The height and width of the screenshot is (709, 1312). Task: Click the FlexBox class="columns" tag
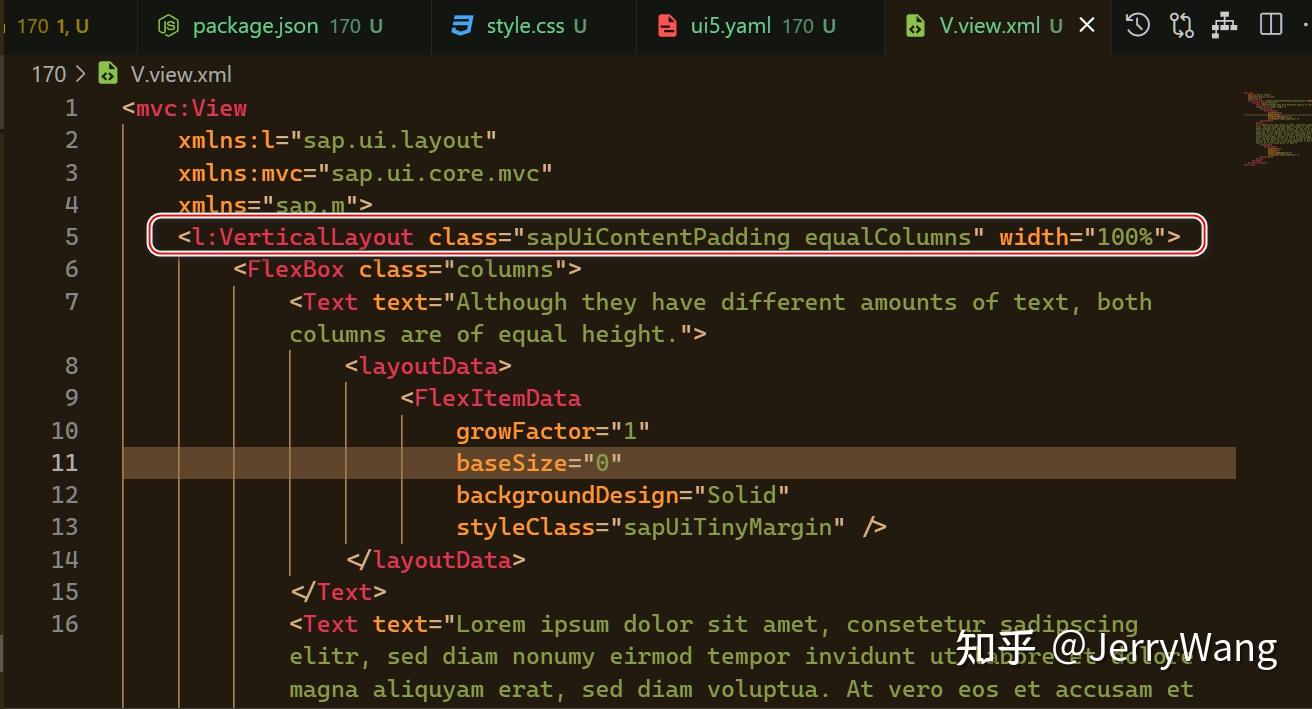(x=407, y=269)
